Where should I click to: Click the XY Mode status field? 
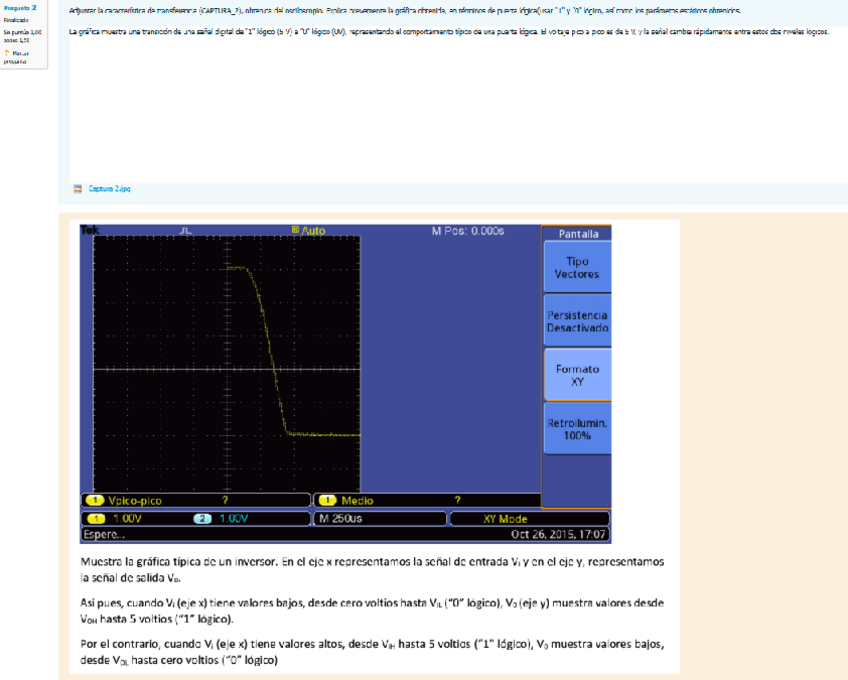503,519
